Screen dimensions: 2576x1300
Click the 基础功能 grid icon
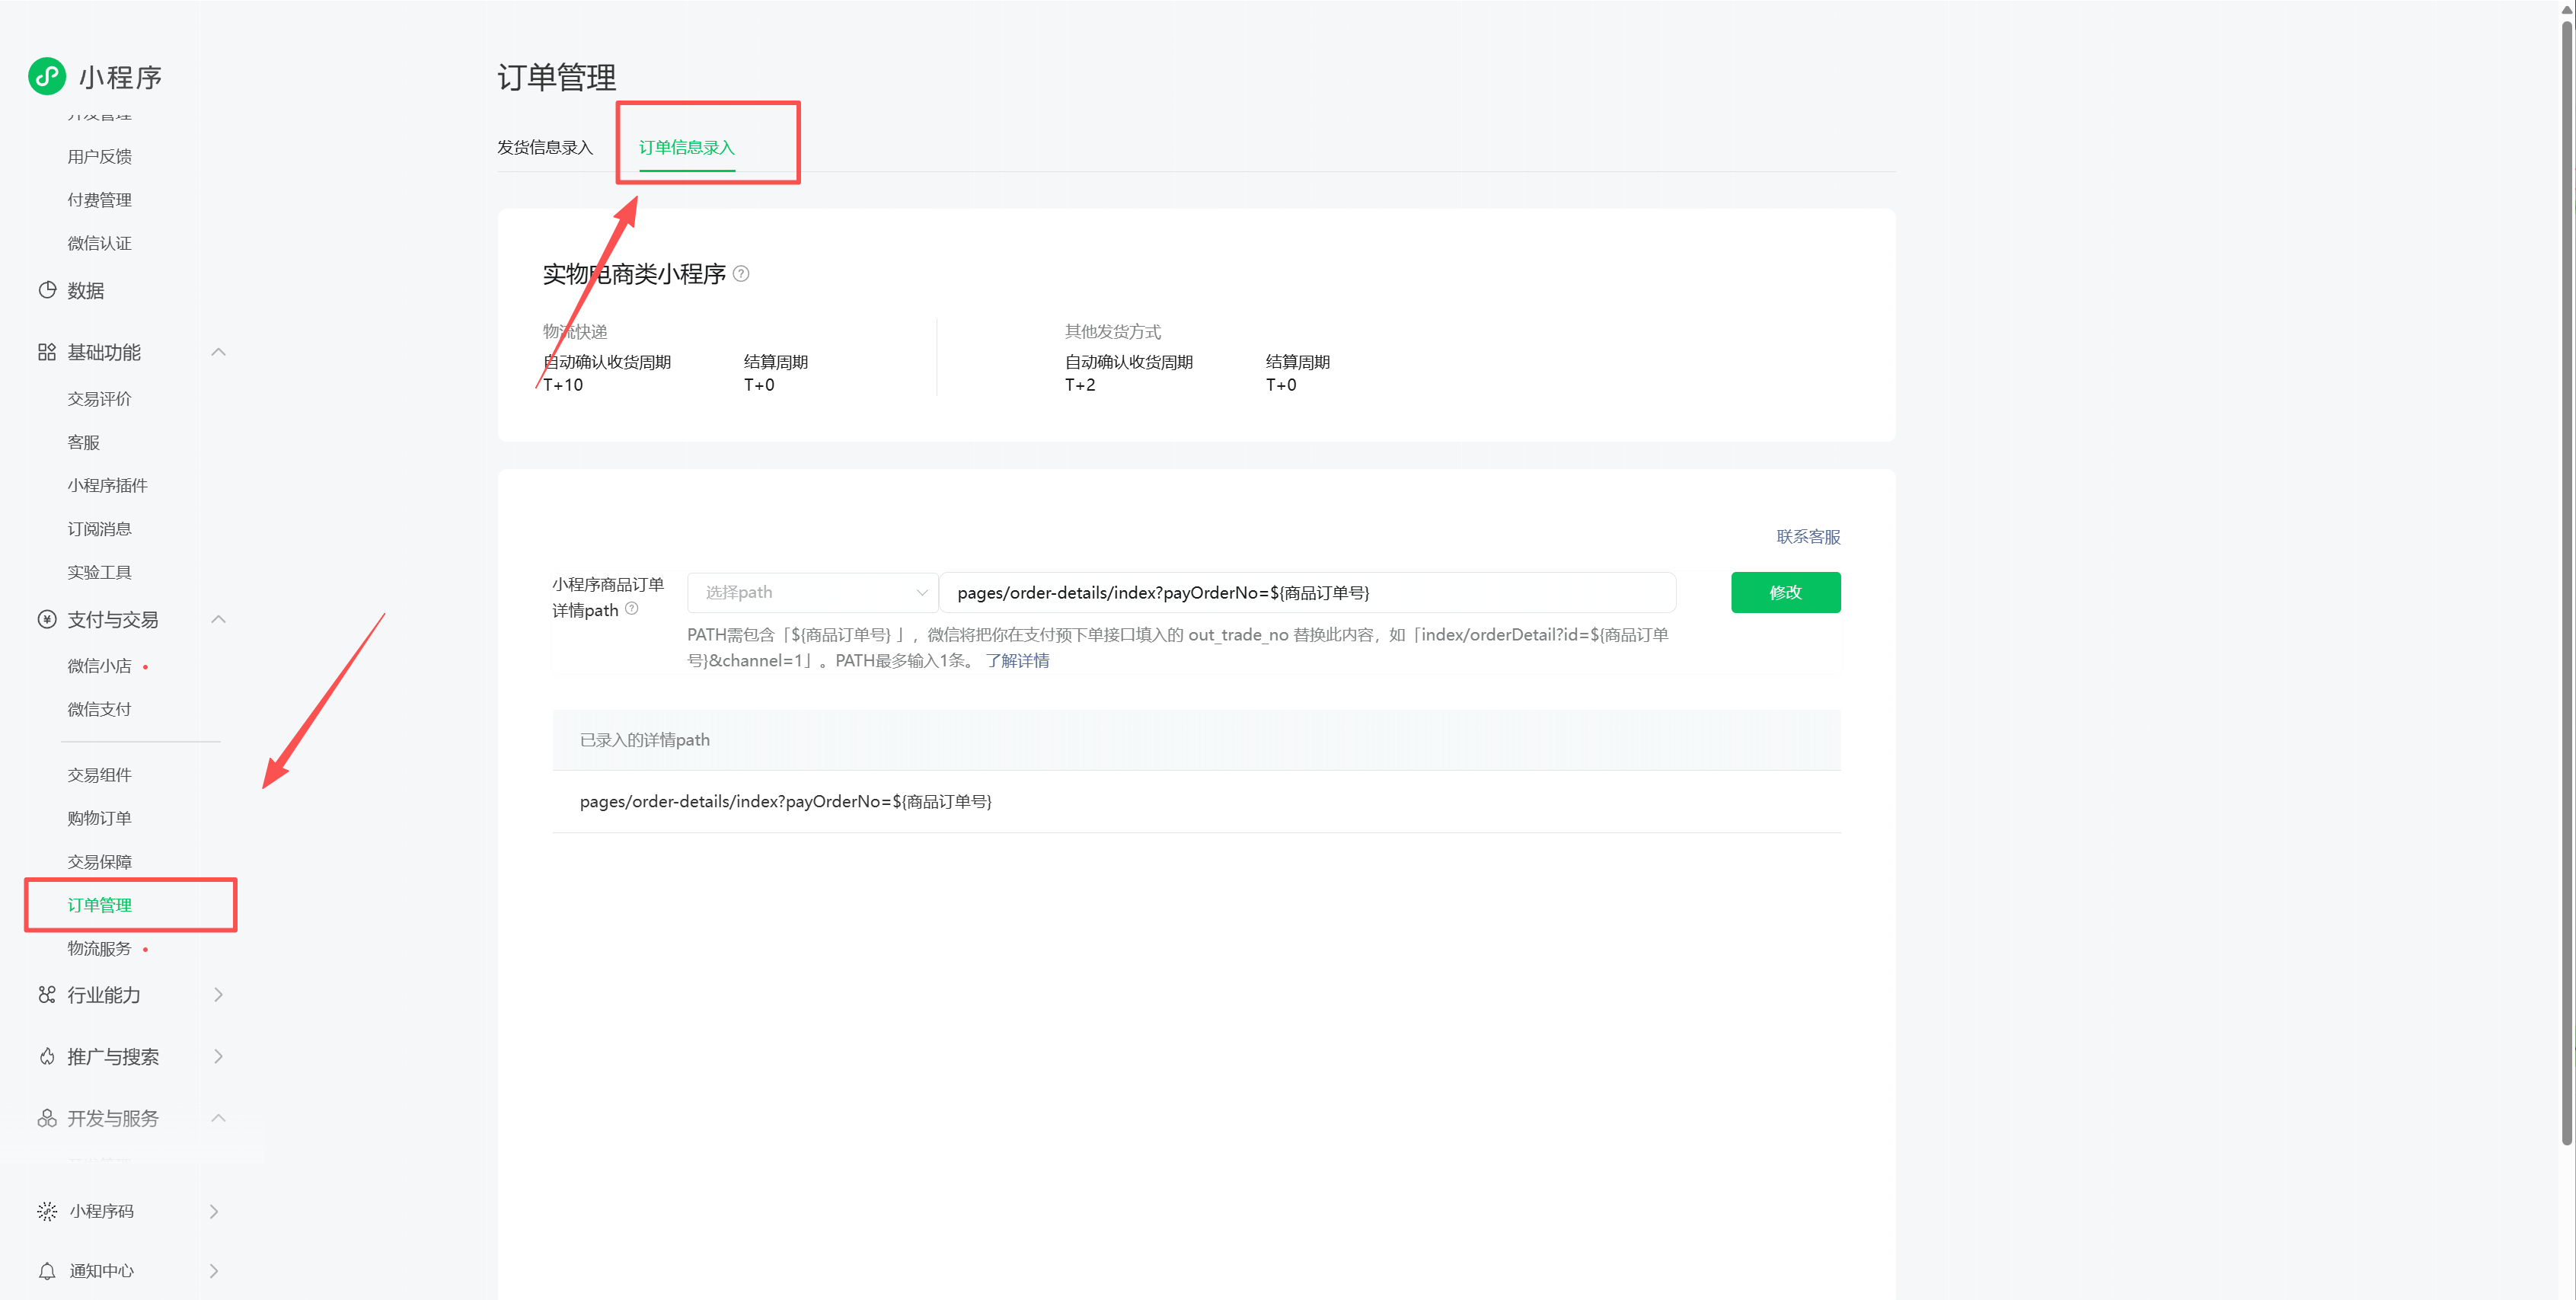47,352
